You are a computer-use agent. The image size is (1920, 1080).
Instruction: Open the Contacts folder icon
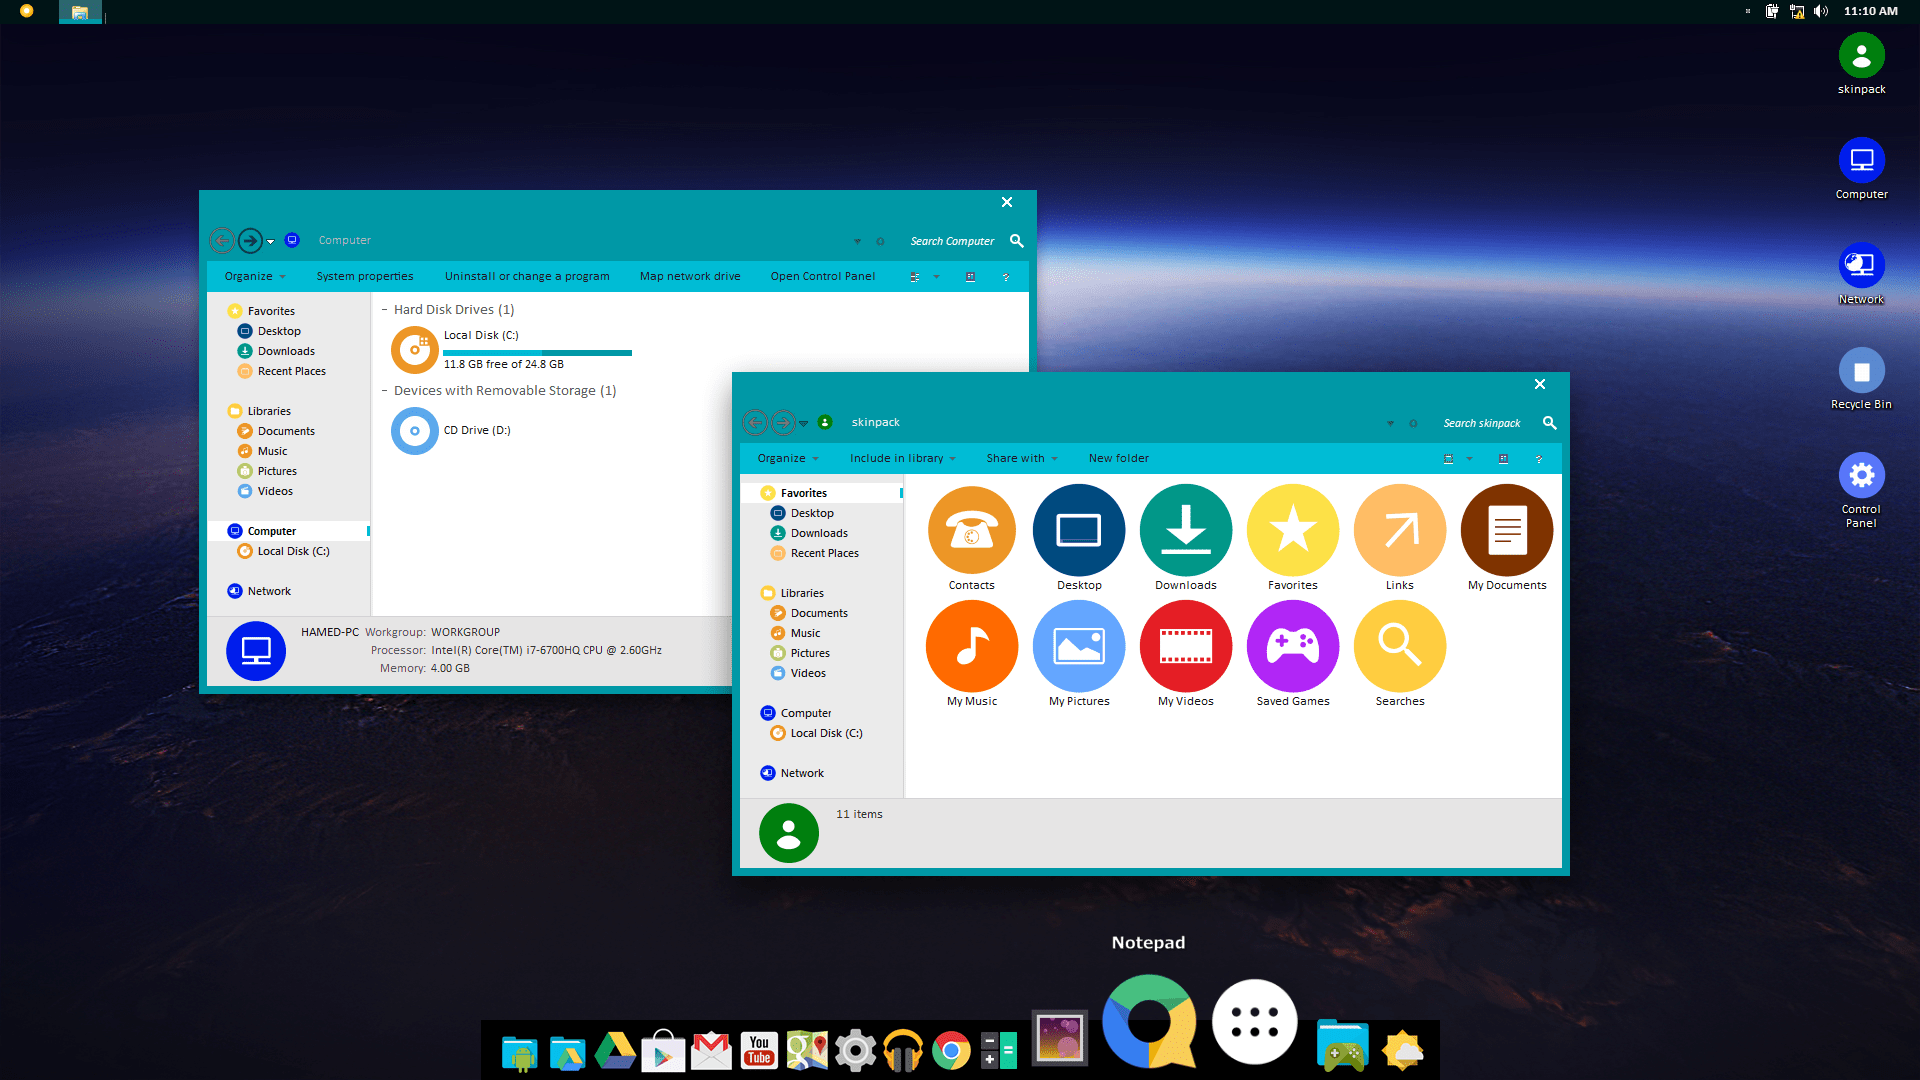pos(971,531)
